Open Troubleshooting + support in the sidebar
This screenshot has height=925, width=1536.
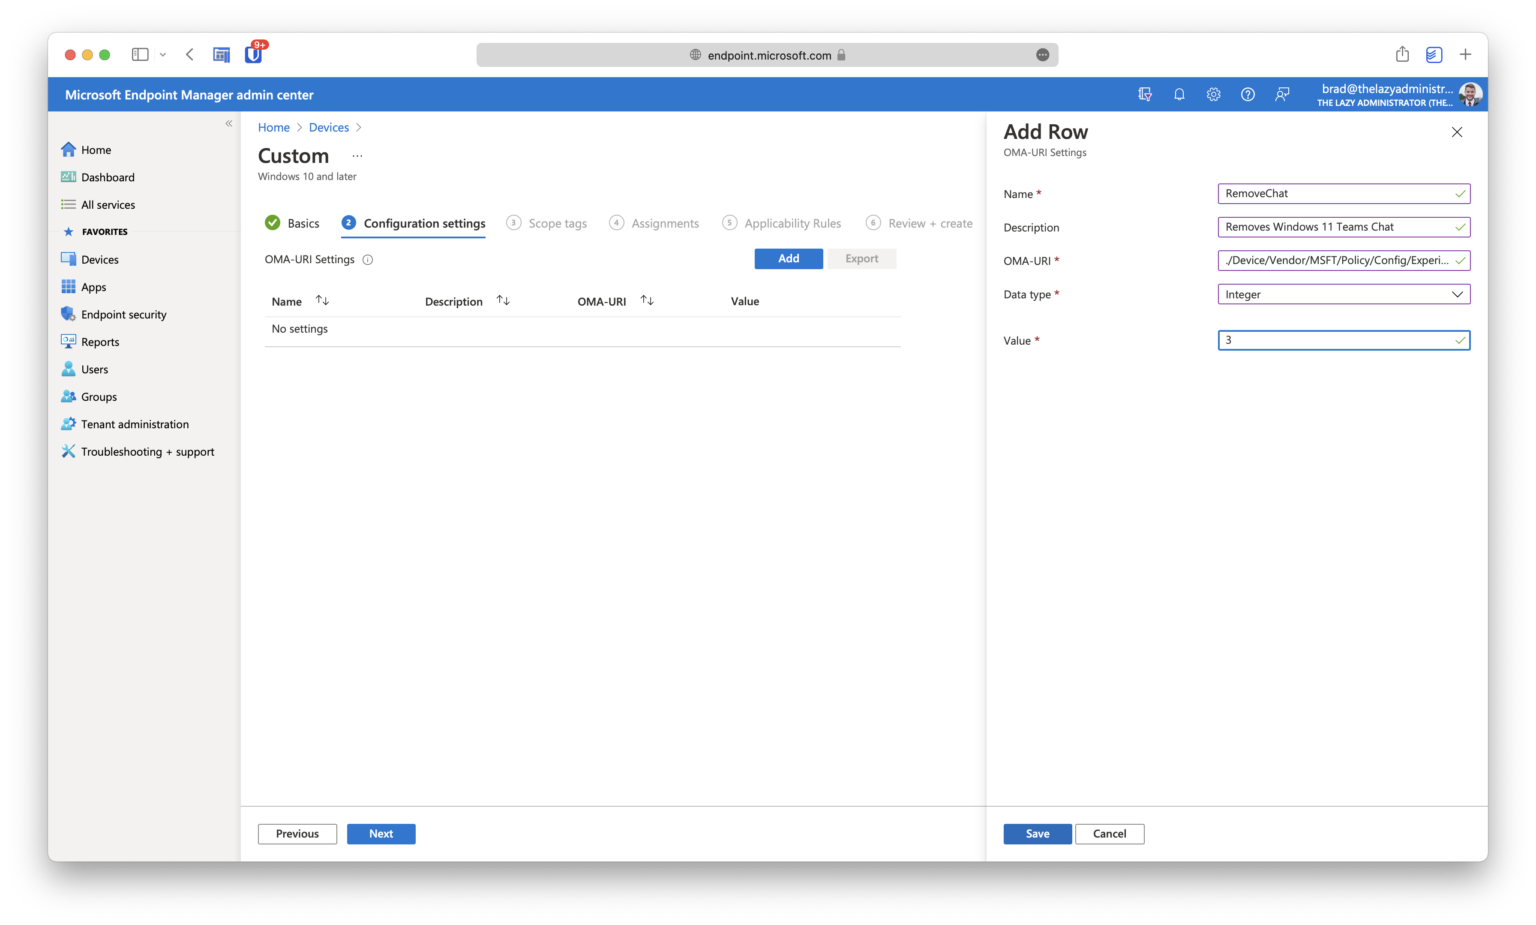point(138,452)
